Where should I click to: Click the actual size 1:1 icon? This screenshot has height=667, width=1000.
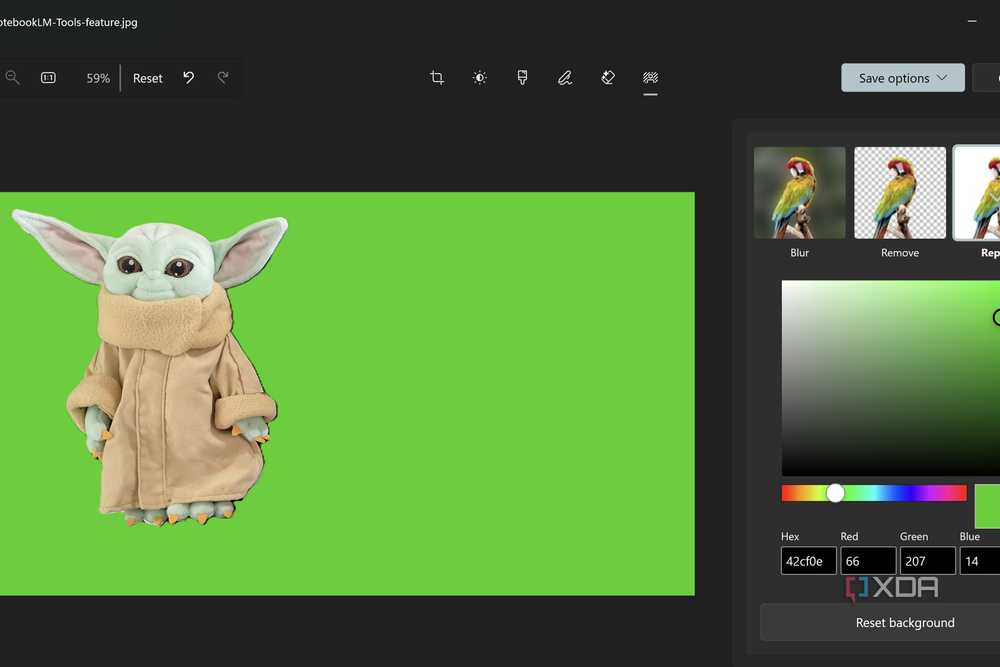tap(48, 78)
